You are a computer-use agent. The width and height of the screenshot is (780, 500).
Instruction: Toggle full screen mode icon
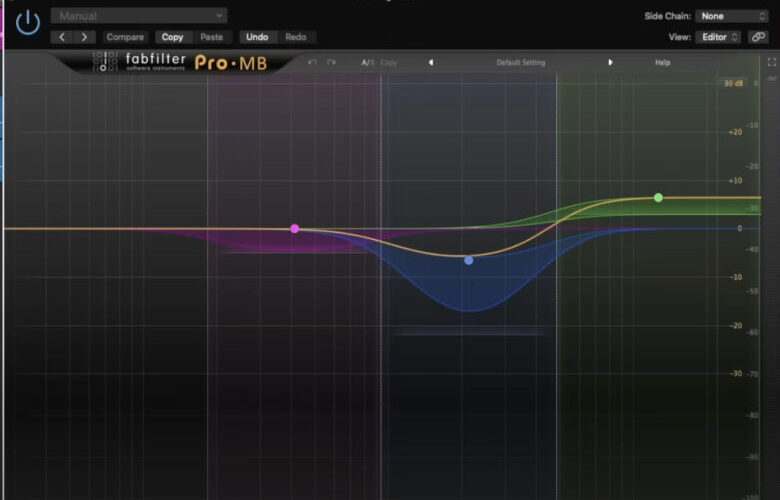(772, 62)
